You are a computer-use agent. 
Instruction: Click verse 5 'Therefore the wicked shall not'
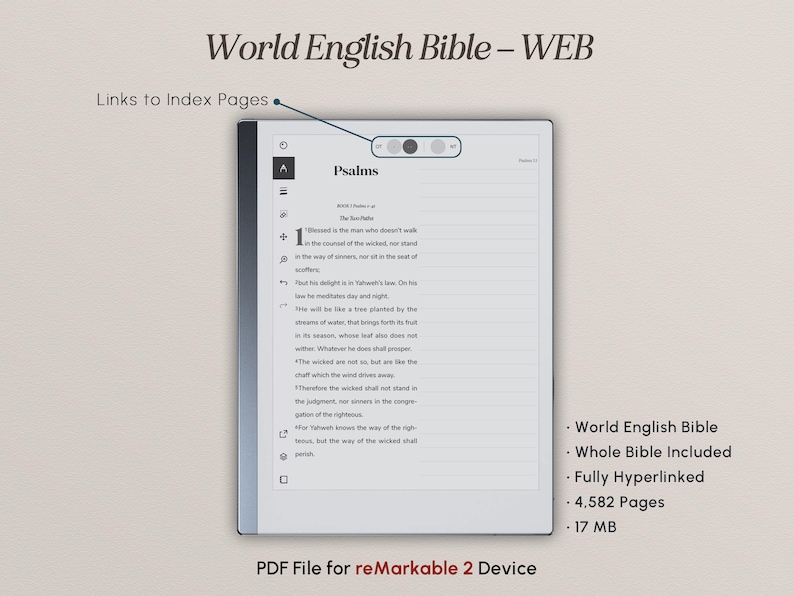pyautogui.click(x=356, y=388)
